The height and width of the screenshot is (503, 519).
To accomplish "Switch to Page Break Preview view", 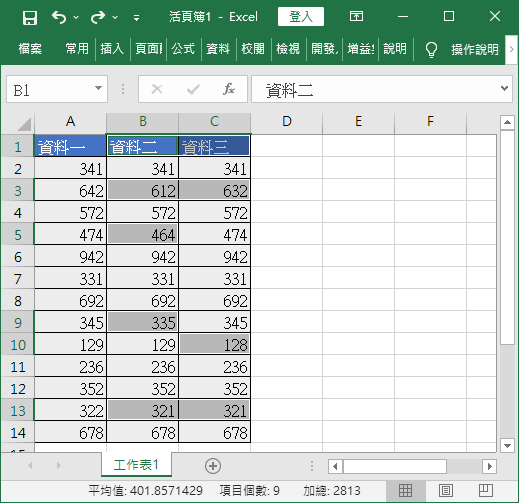I will [x=486, y=491].
